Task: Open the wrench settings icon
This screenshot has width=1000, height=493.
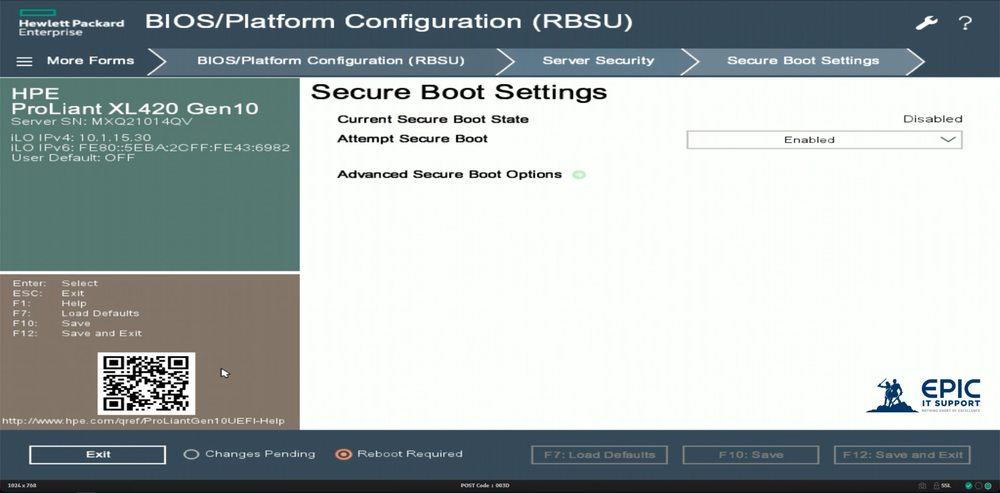Action: coord(926,23)
